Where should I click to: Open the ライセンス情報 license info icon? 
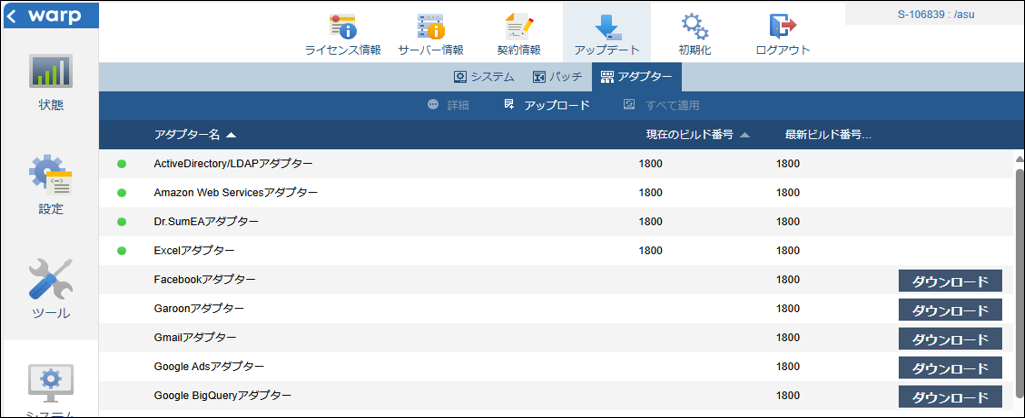pos(343,27)
